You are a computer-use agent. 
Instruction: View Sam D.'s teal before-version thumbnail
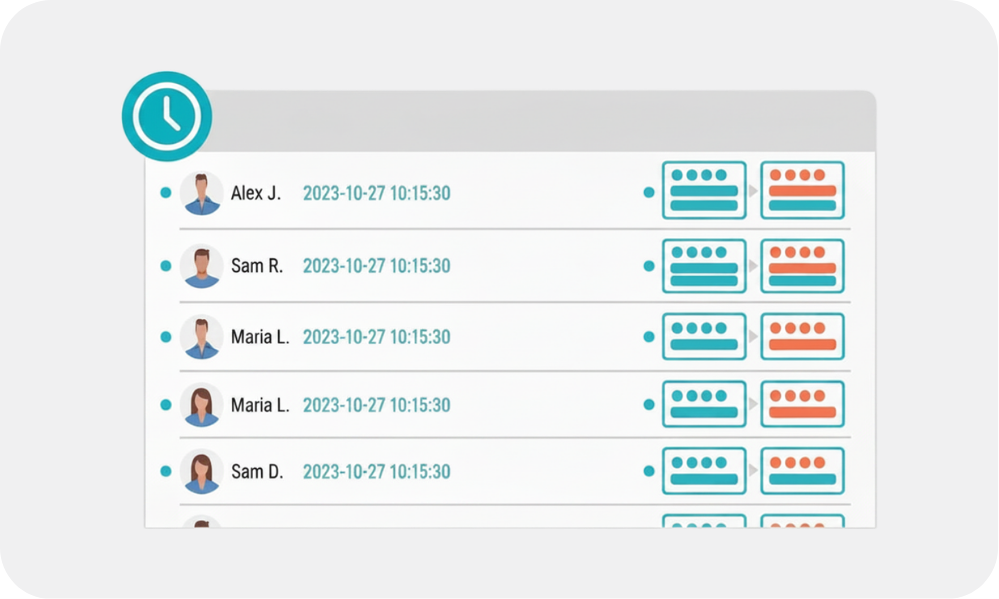click(x=704, y=471)
